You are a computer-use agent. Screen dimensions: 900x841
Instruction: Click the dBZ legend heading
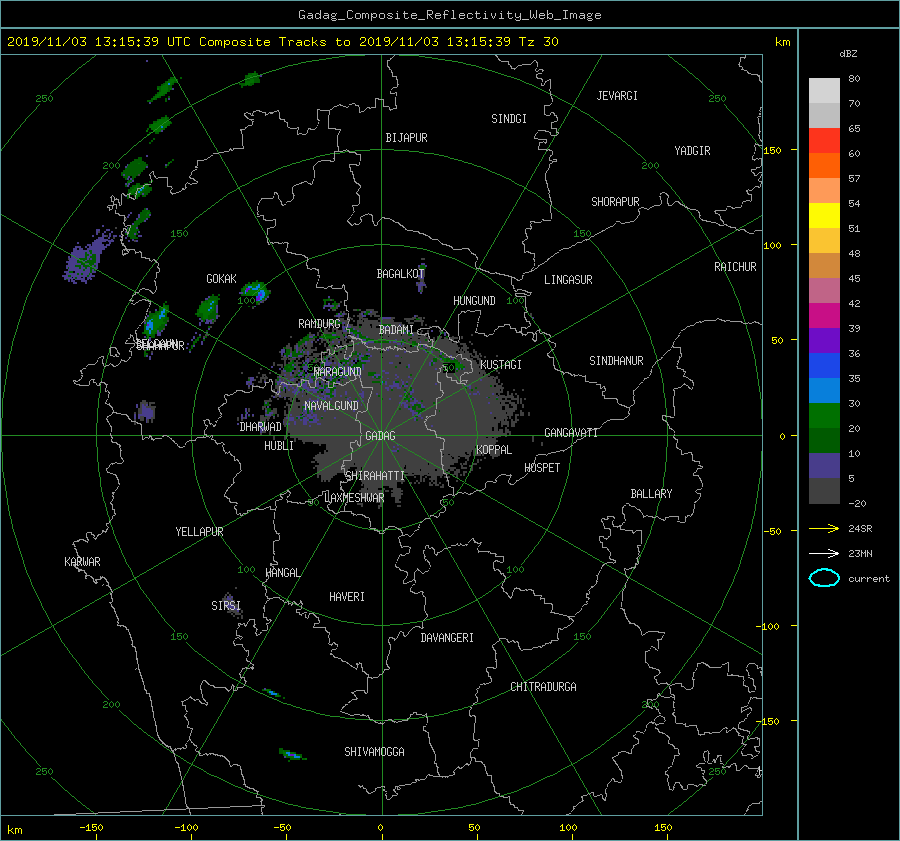coord(848,54)
